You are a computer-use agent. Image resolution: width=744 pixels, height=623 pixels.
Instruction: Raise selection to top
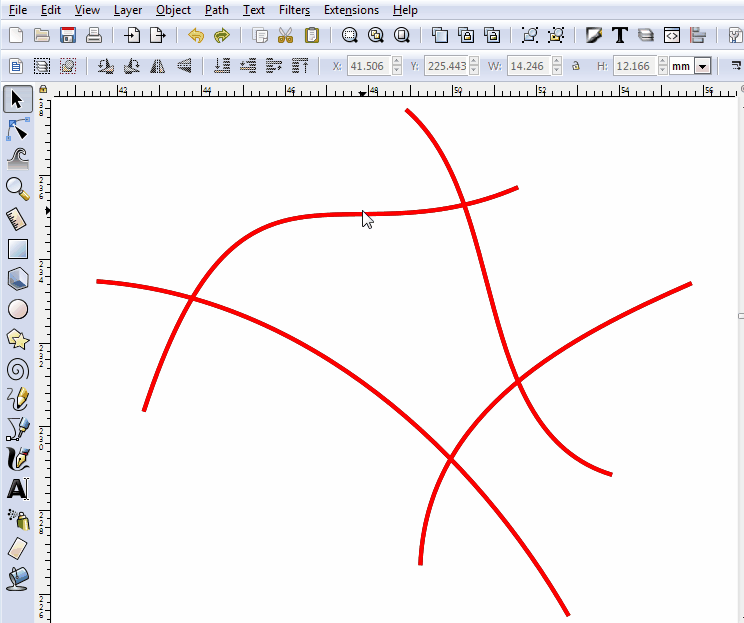tap(300, 66)
